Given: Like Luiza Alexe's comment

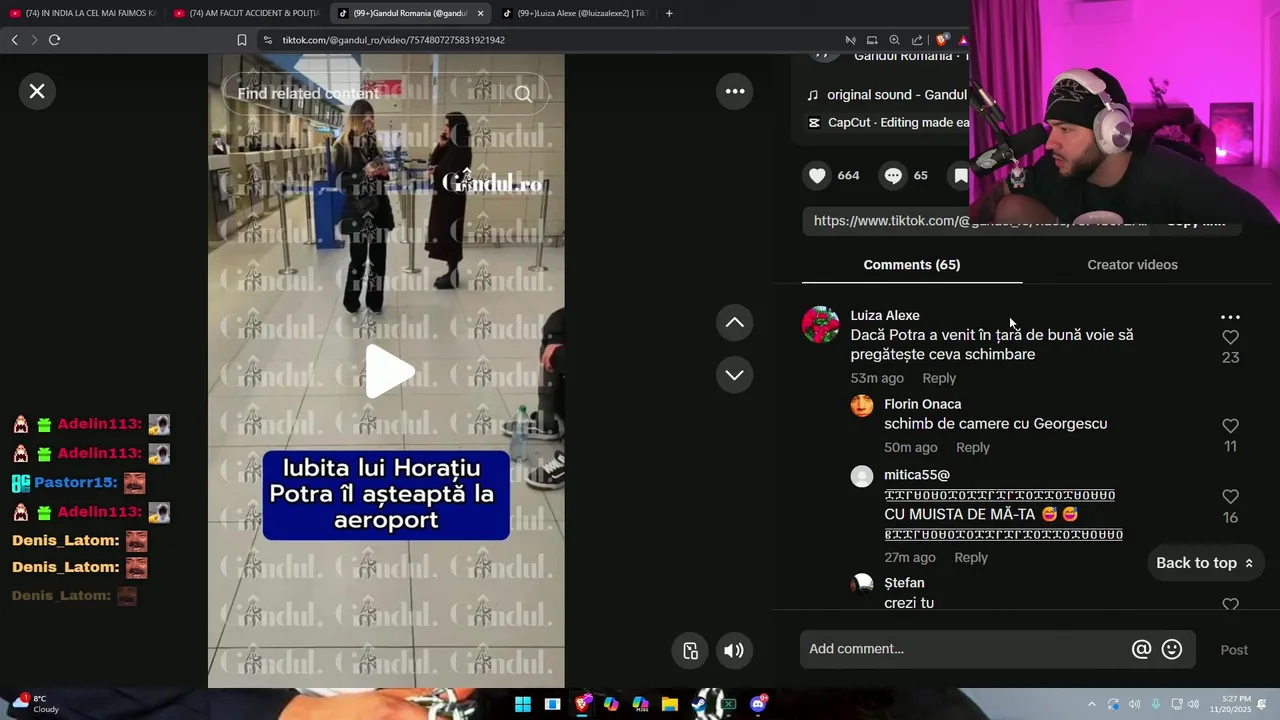Looking at the screenshot, I should click(x=1231, y=338).
